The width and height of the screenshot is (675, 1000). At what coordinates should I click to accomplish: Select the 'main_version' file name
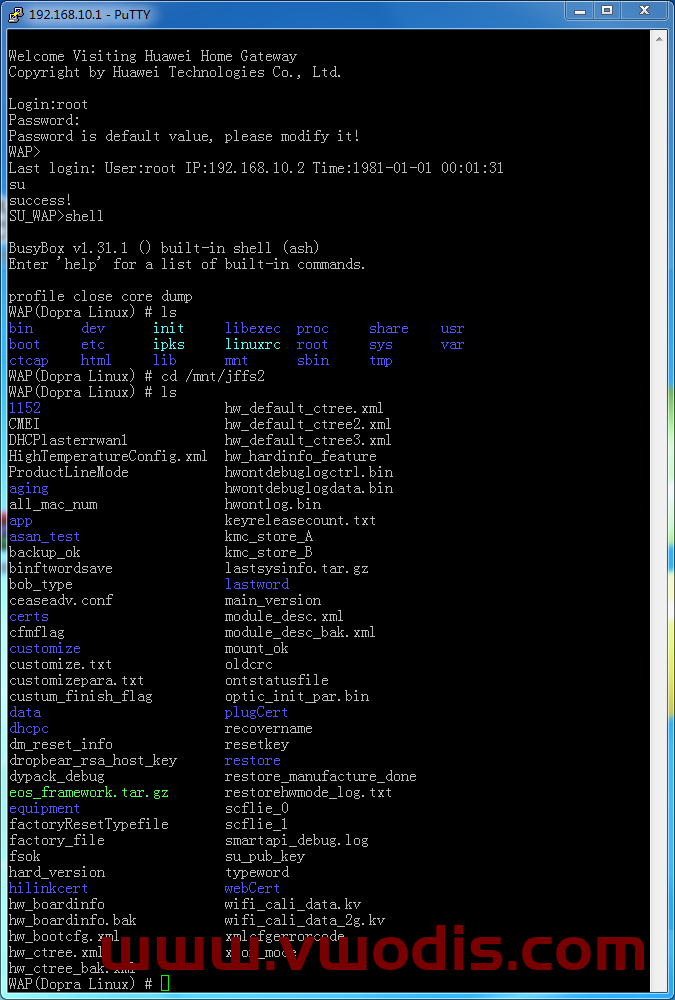coord(272,600)
